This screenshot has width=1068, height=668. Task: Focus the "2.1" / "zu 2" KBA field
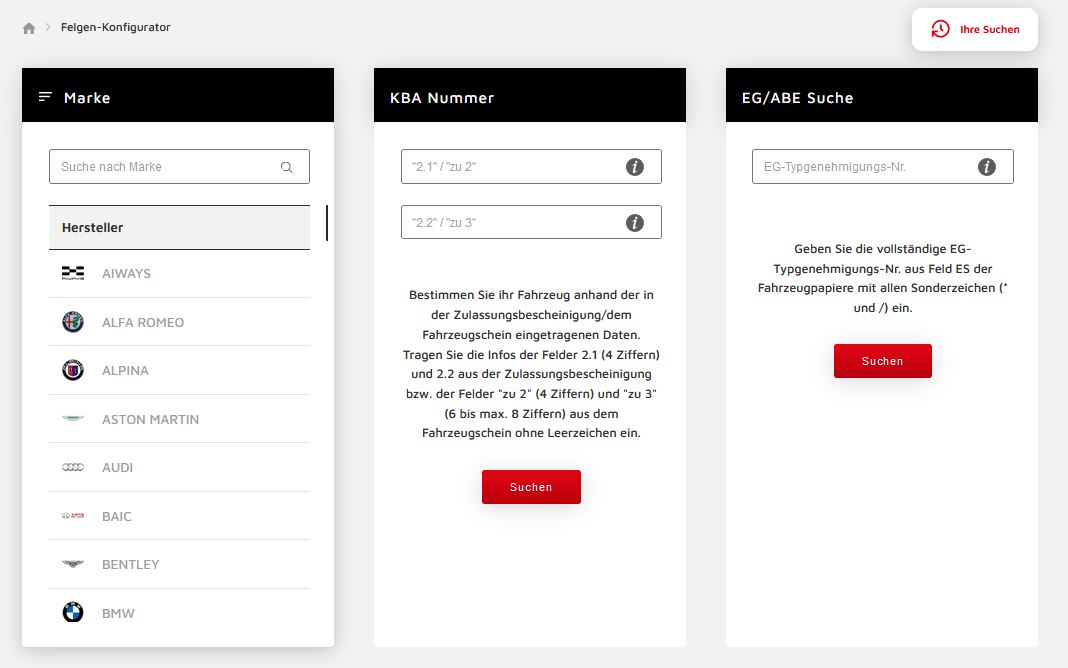point(531,167)
